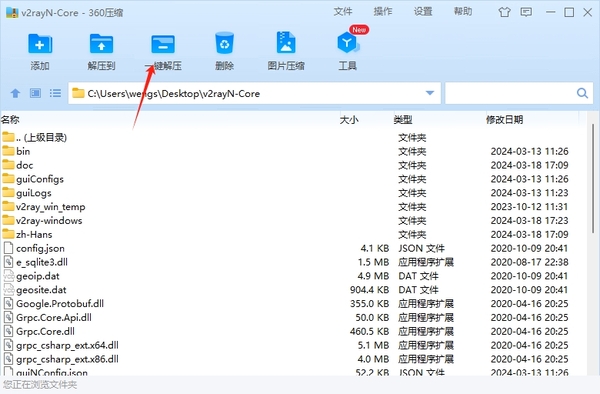Click the 解压到 (Extract to) icon

[101, 44]
